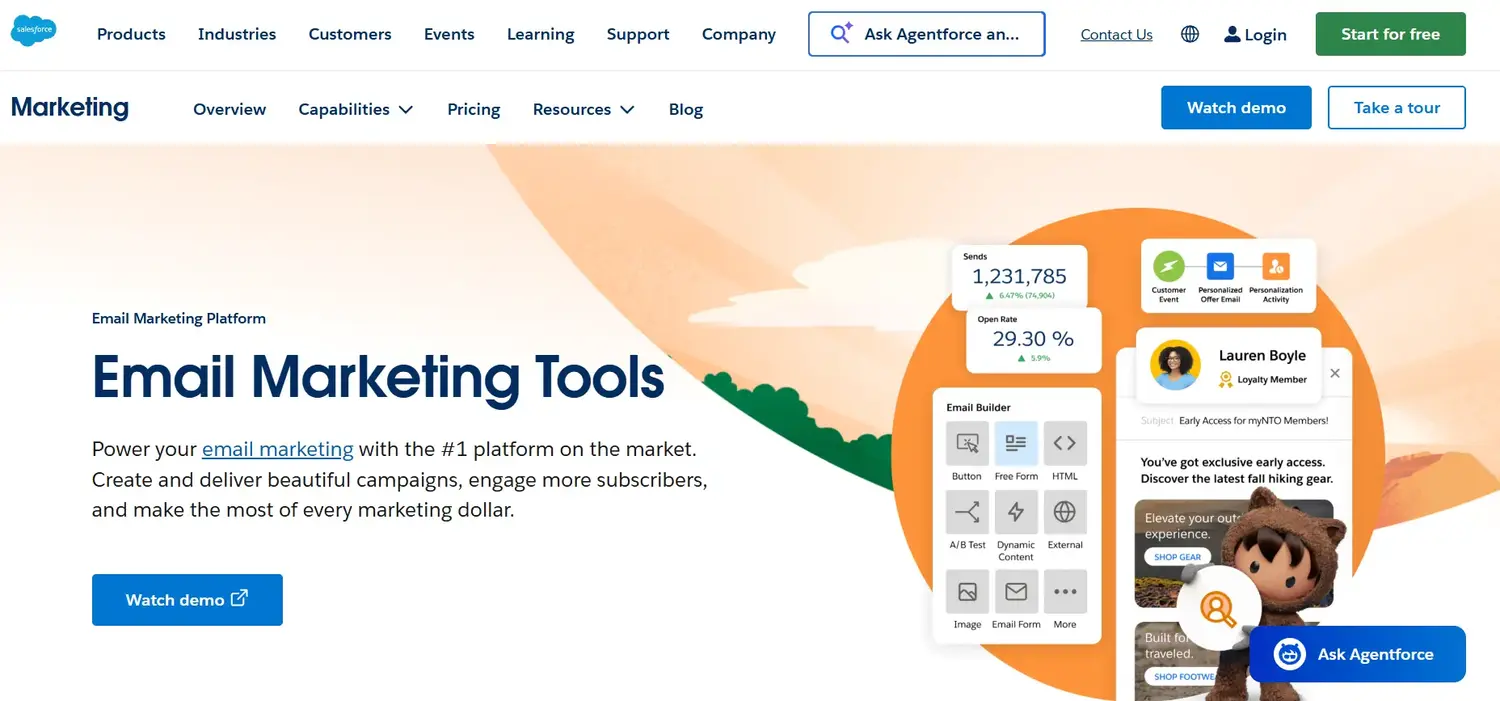Click the Take a tour button
Viewport: 1500px width, 701px height.
[1397, 107]
